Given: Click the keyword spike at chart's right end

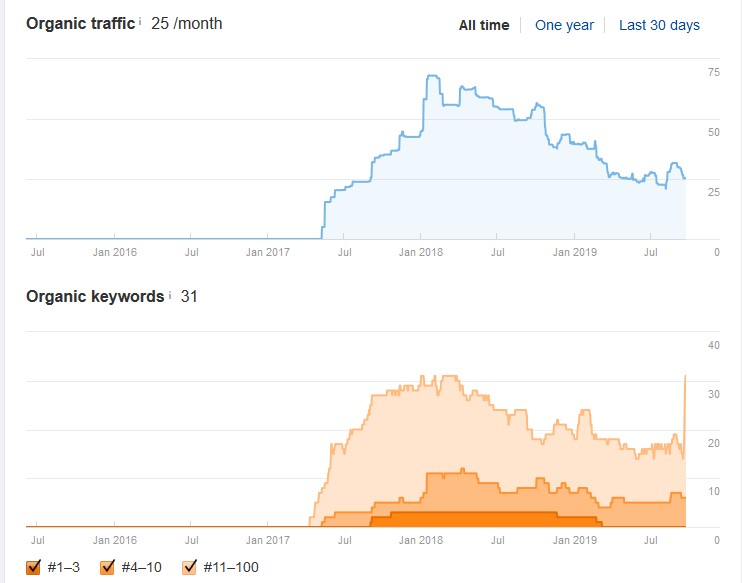Looking at the screenshot, I should 685,379.
